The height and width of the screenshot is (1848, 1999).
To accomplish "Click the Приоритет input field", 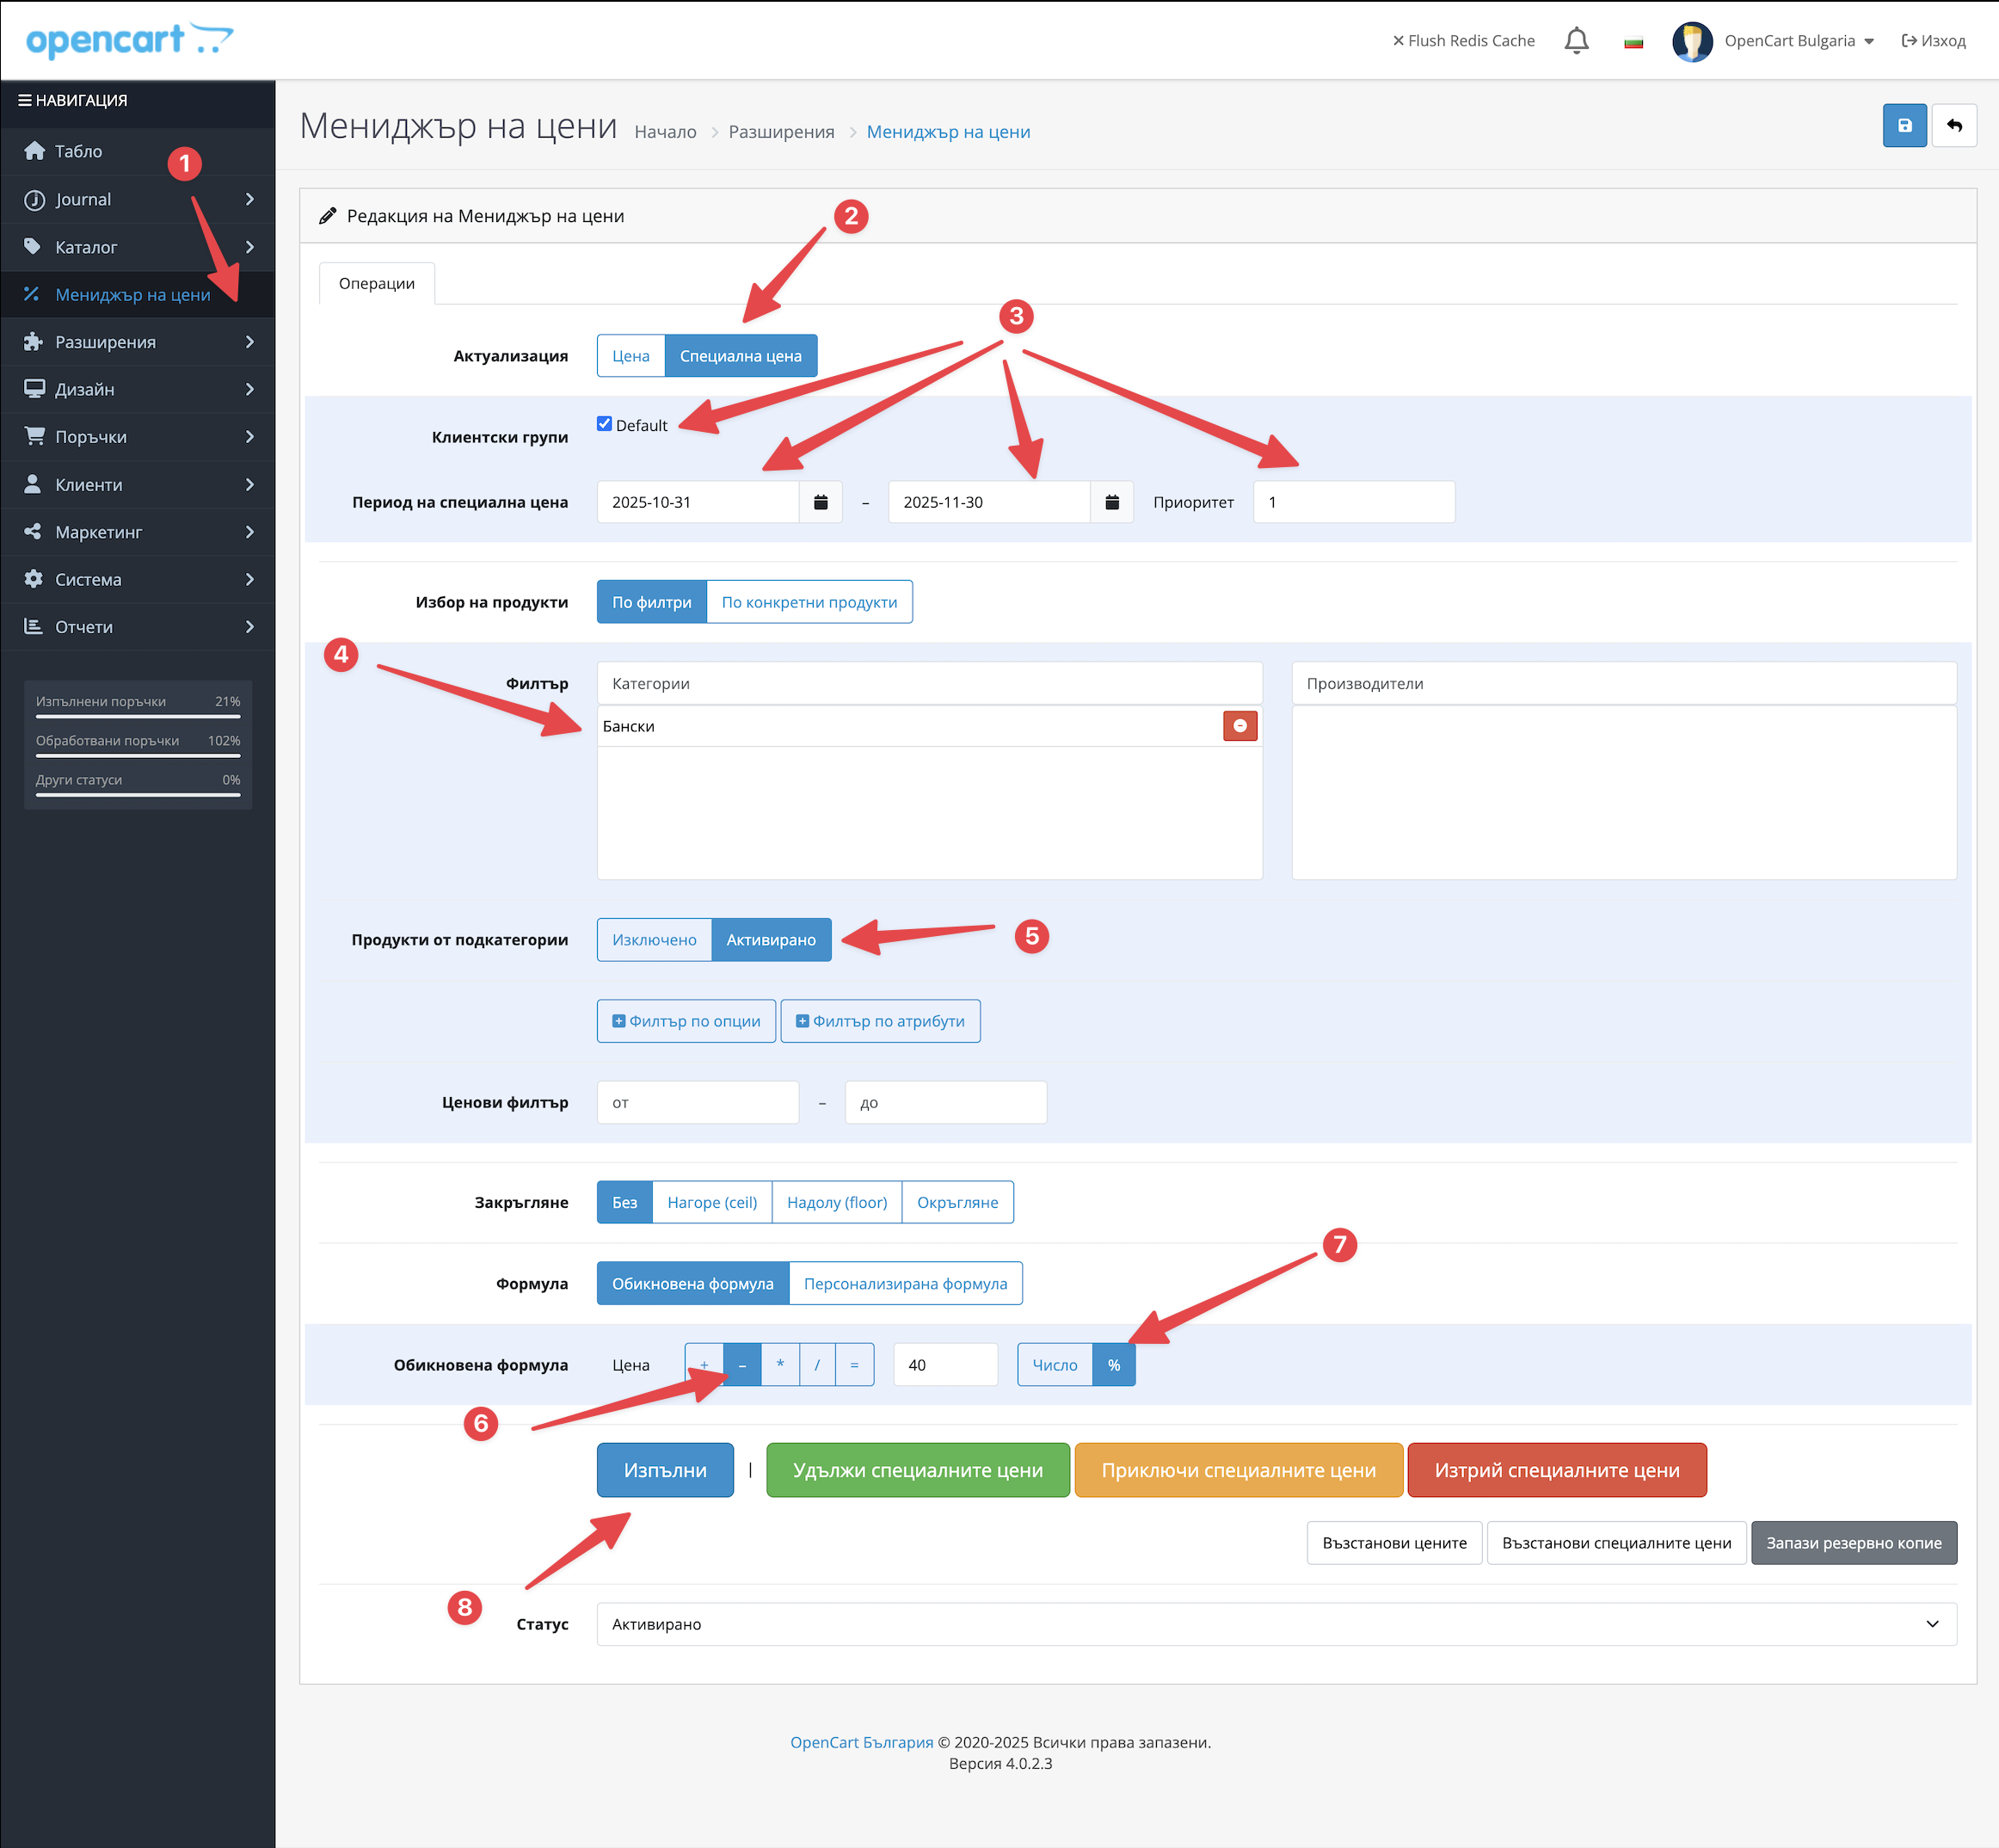I will pos(1353,502).
